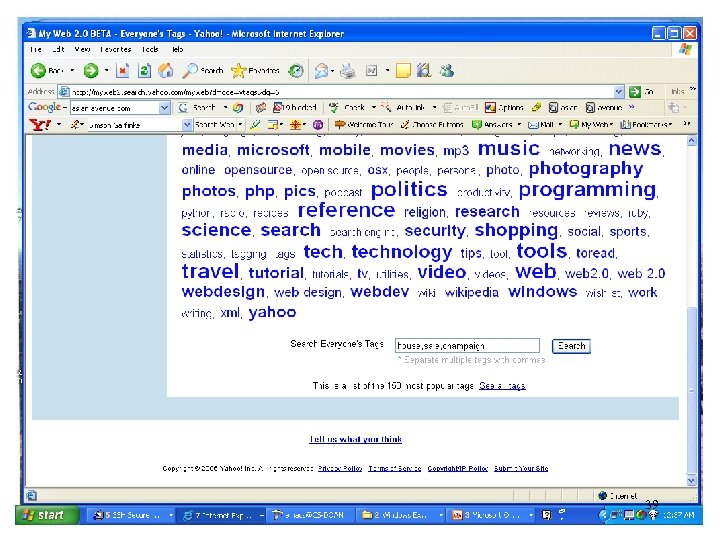Click the spell Check button

point(348,107)
